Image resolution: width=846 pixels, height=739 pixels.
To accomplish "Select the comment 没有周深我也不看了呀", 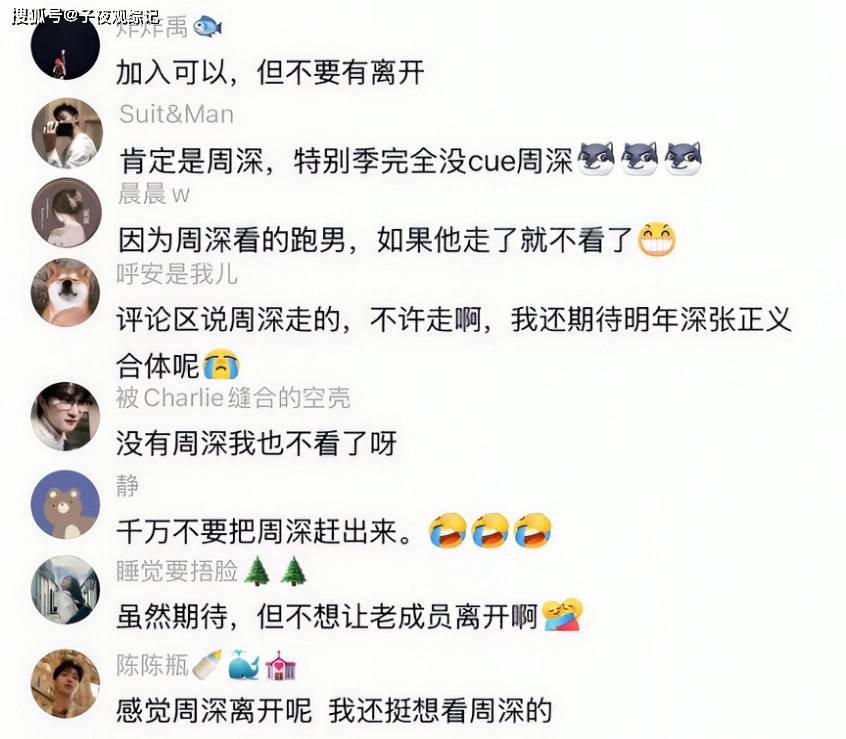I will coord(257,443).
